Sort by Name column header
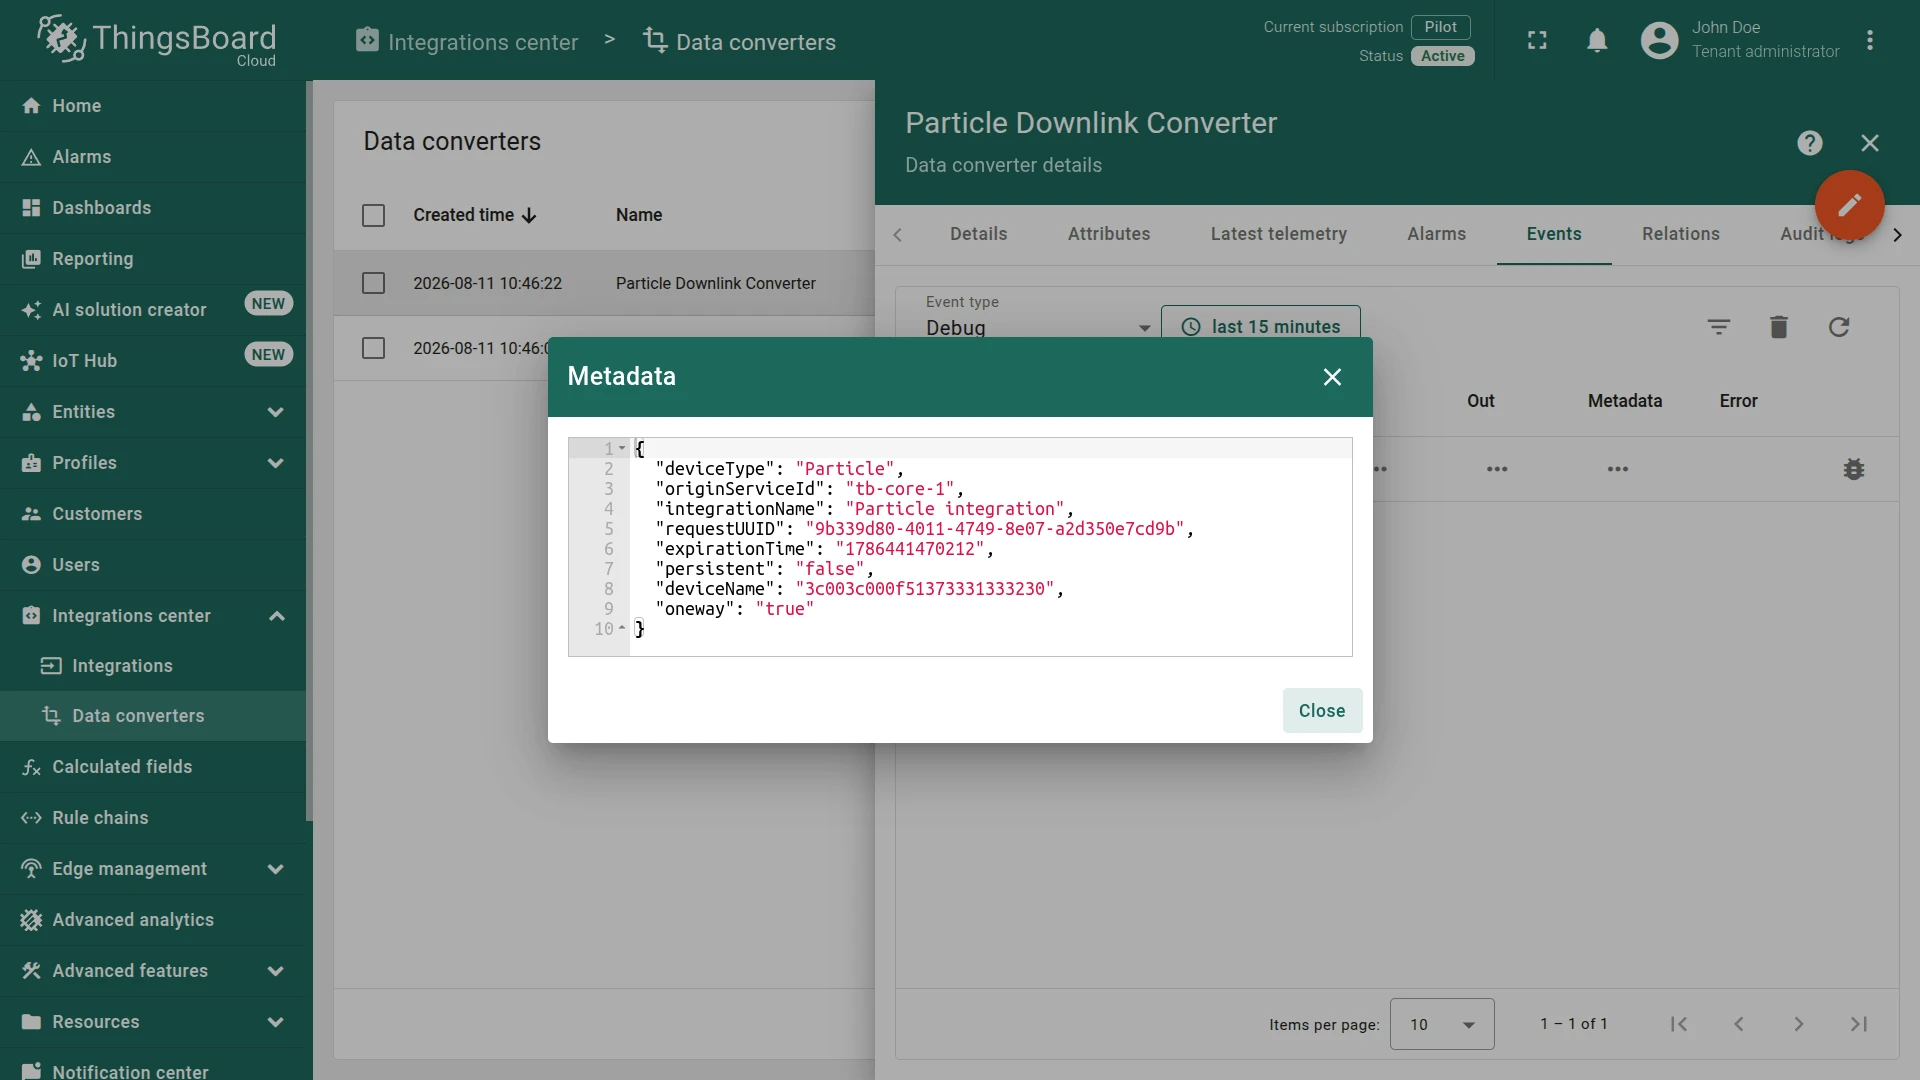The image size is (1920, 1080). pos(639,215)
